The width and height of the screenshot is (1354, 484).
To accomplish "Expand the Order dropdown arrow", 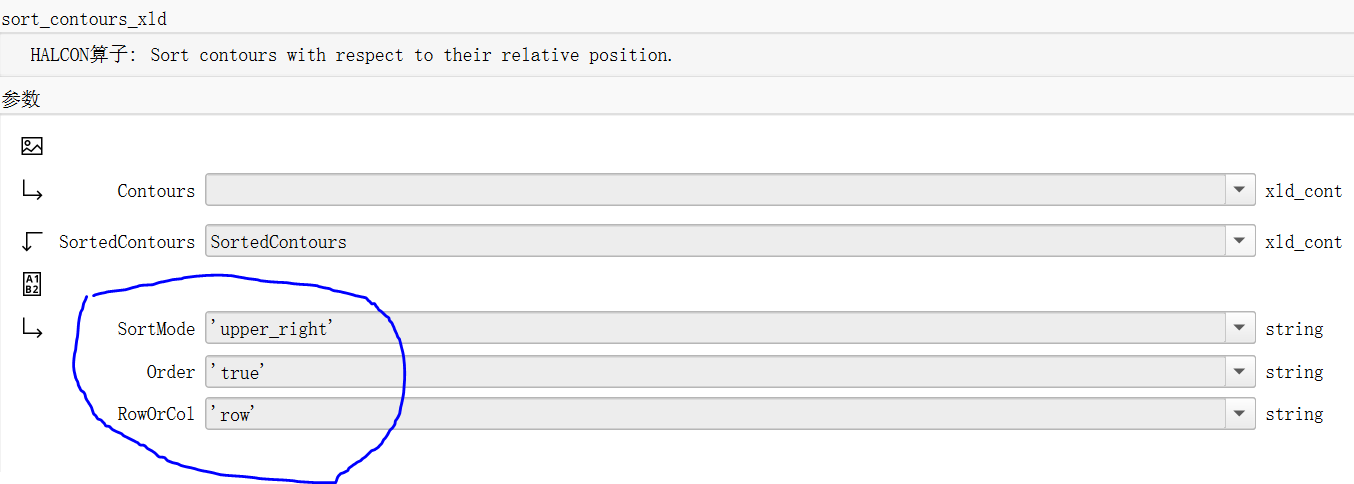I will 1240,371.
